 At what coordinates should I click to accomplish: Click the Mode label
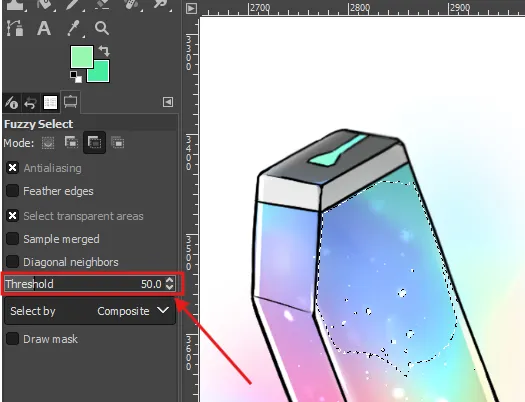[19, 143]
